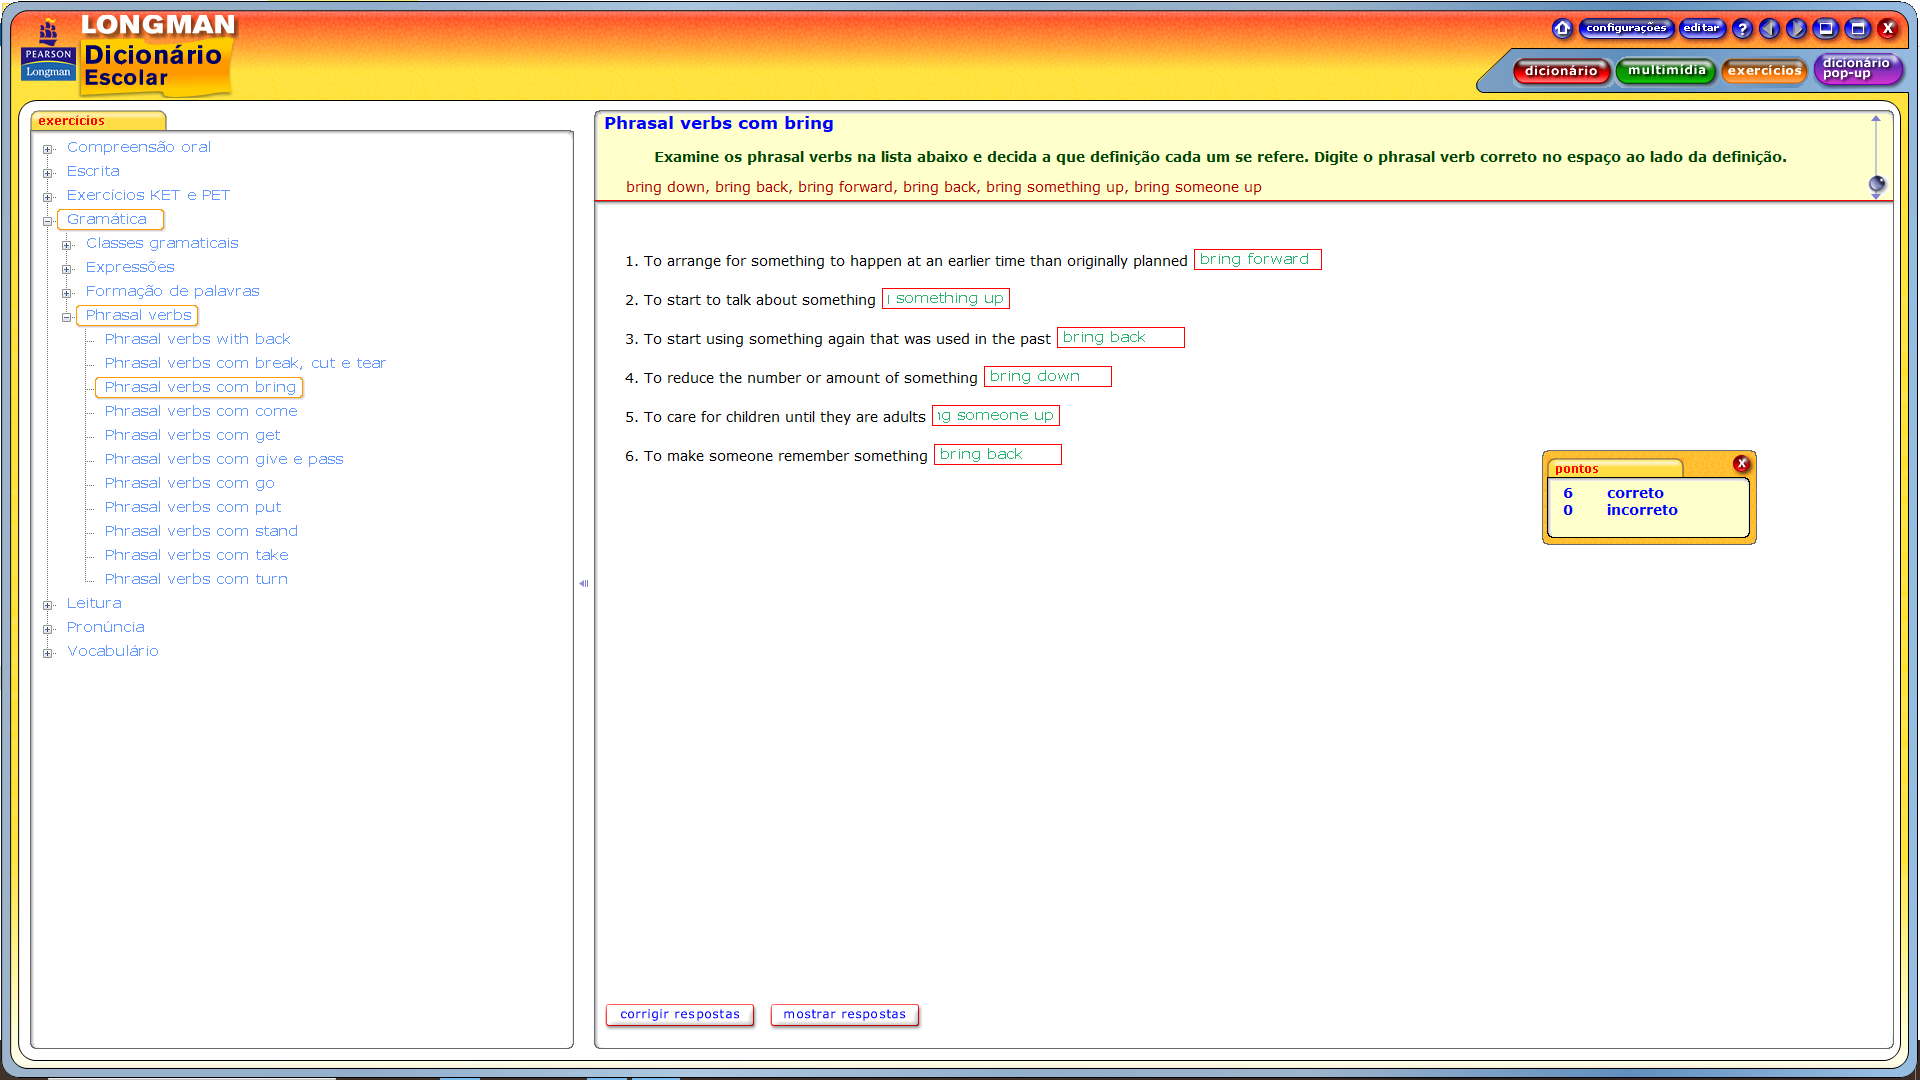Expand the Formação de palavras node
1920x1080 pixels.
pyautogui.click(x=67, y=293)
